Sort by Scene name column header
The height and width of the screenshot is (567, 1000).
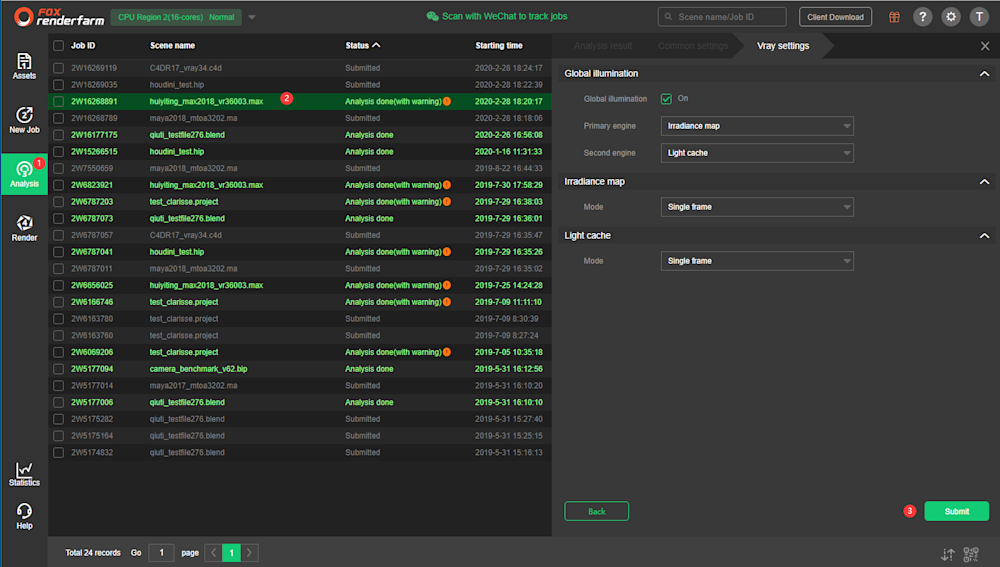tap(172, 45)
